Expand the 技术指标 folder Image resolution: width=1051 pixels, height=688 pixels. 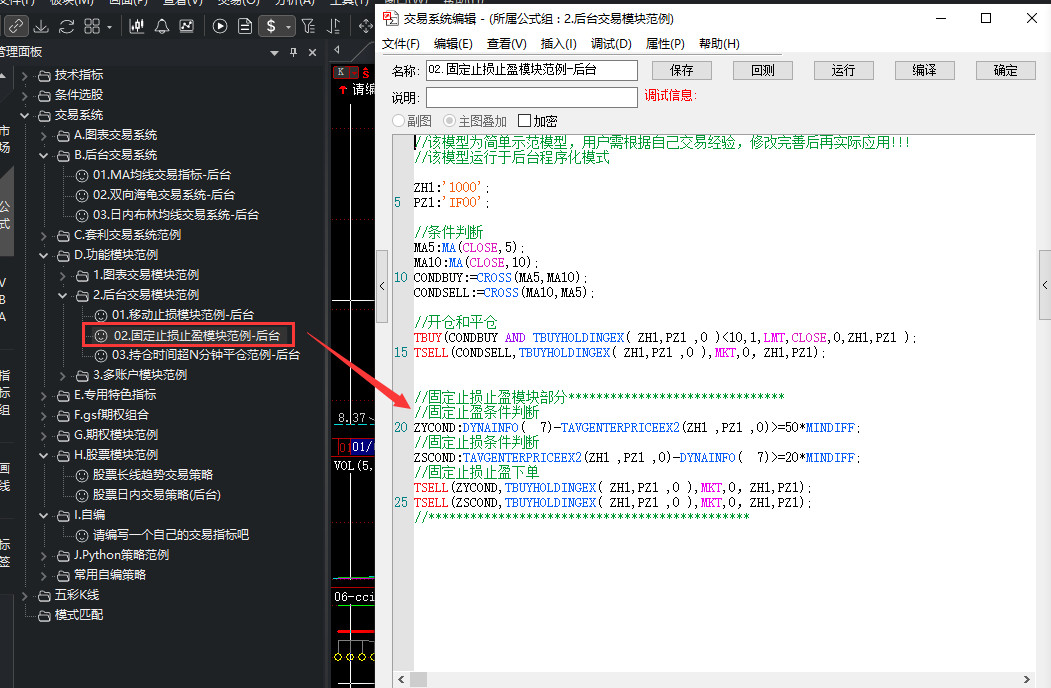[25, 76]
